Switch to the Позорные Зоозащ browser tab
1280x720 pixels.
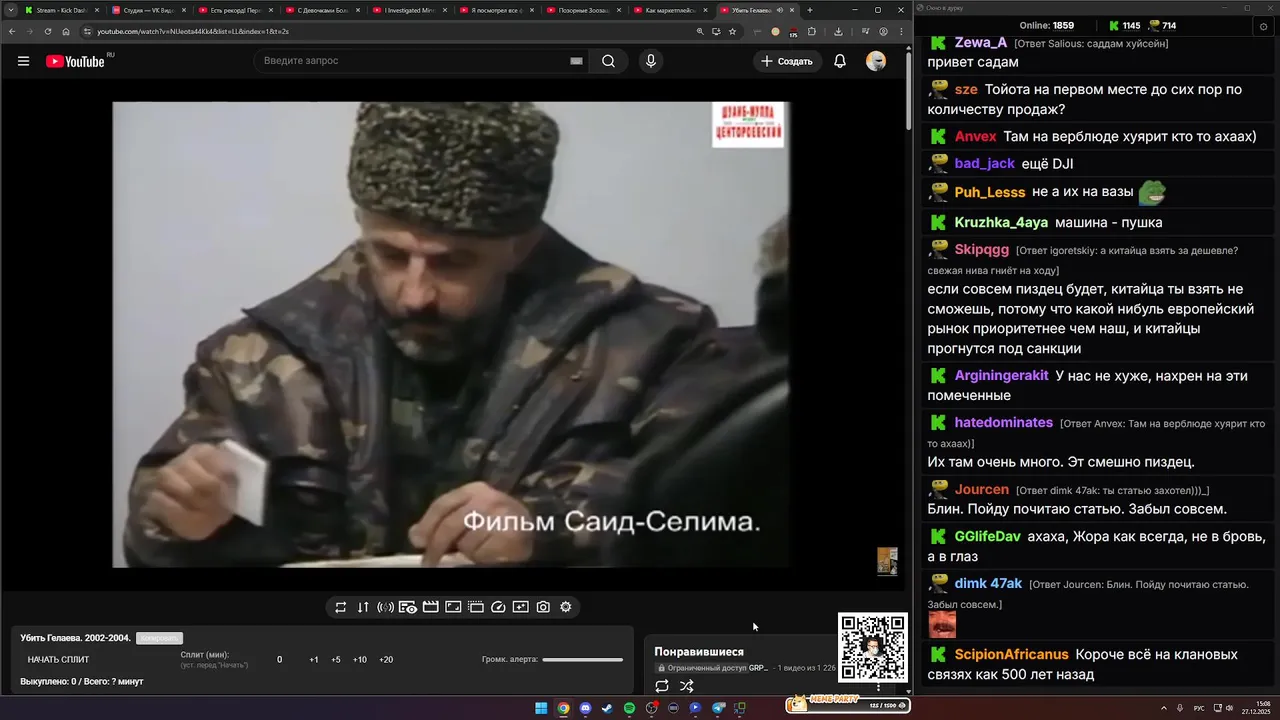tap(582, 10)
